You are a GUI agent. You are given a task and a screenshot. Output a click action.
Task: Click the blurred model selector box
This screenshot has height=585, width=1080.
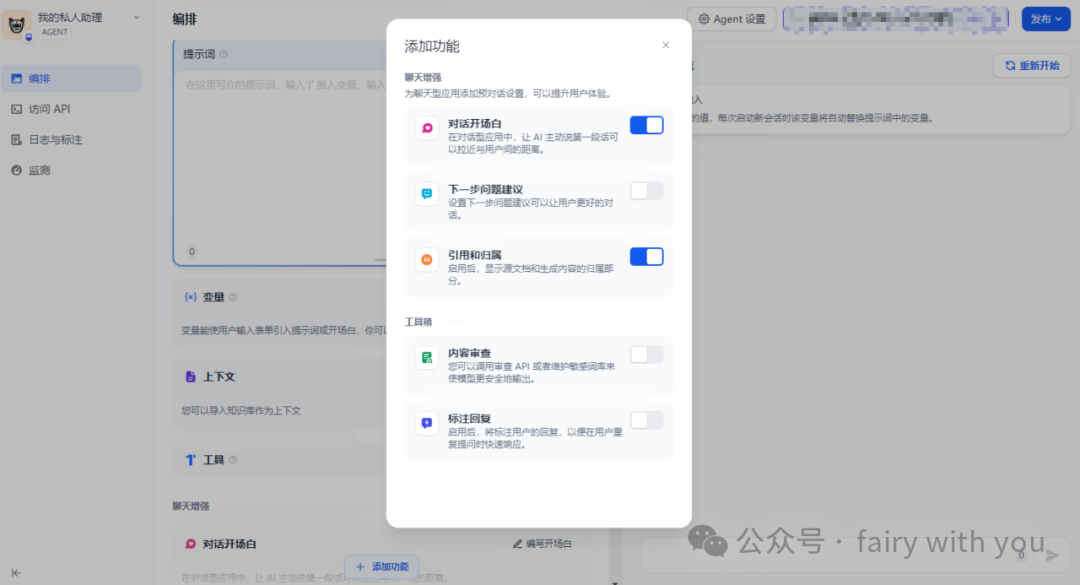click(896, 19)
